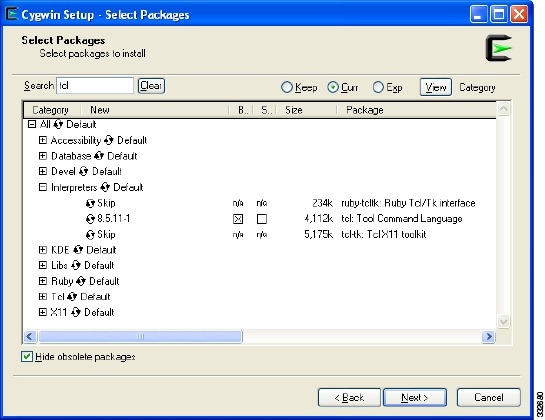Click cycle icon beside Devel category

pos(83,171)
